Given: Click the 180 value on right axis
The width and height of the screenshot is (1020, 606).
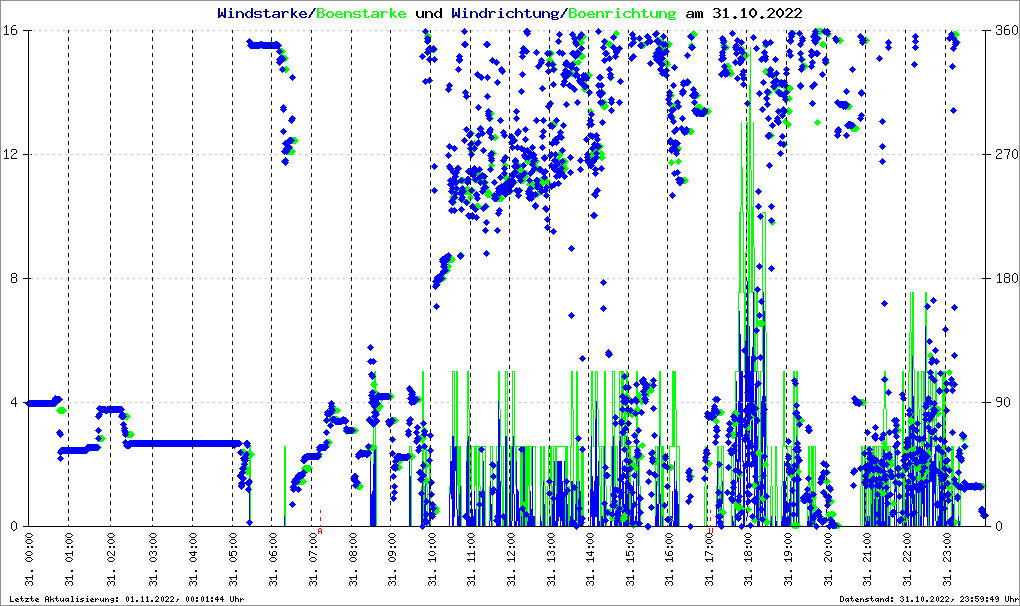Looking at the screenshot, I should coord(1003,279).
